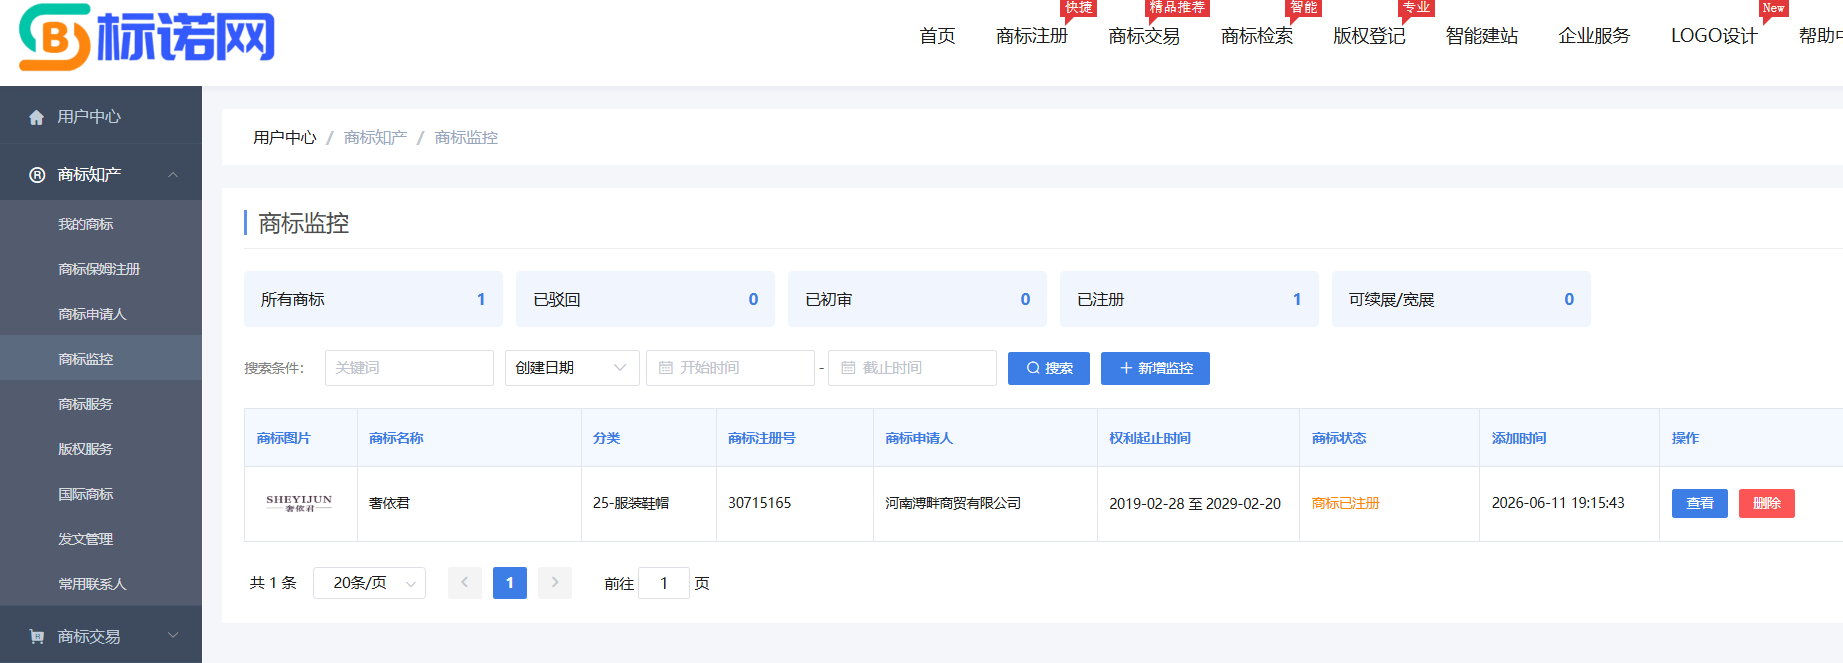1843x663 pixels.
Task: Click the 权利起止时间 column header
Action: point(1150,438)
